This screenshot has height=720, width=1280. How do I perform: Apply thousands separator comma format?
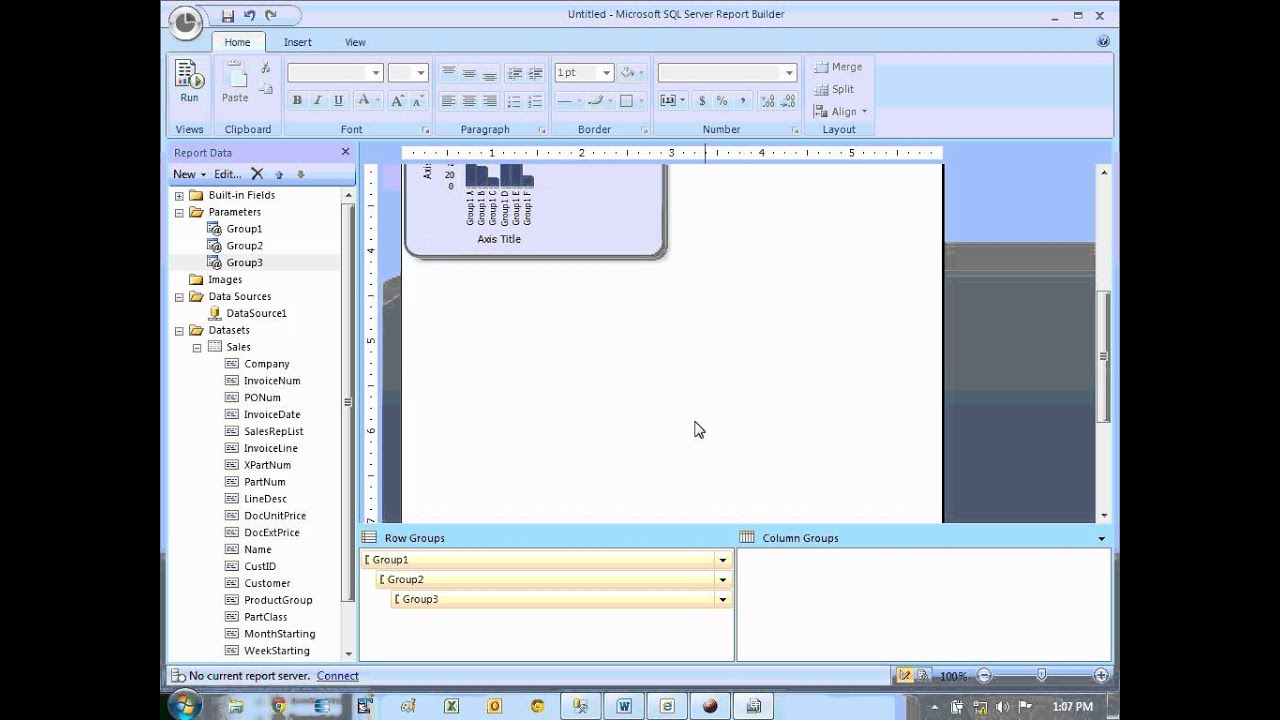[743, 101]
